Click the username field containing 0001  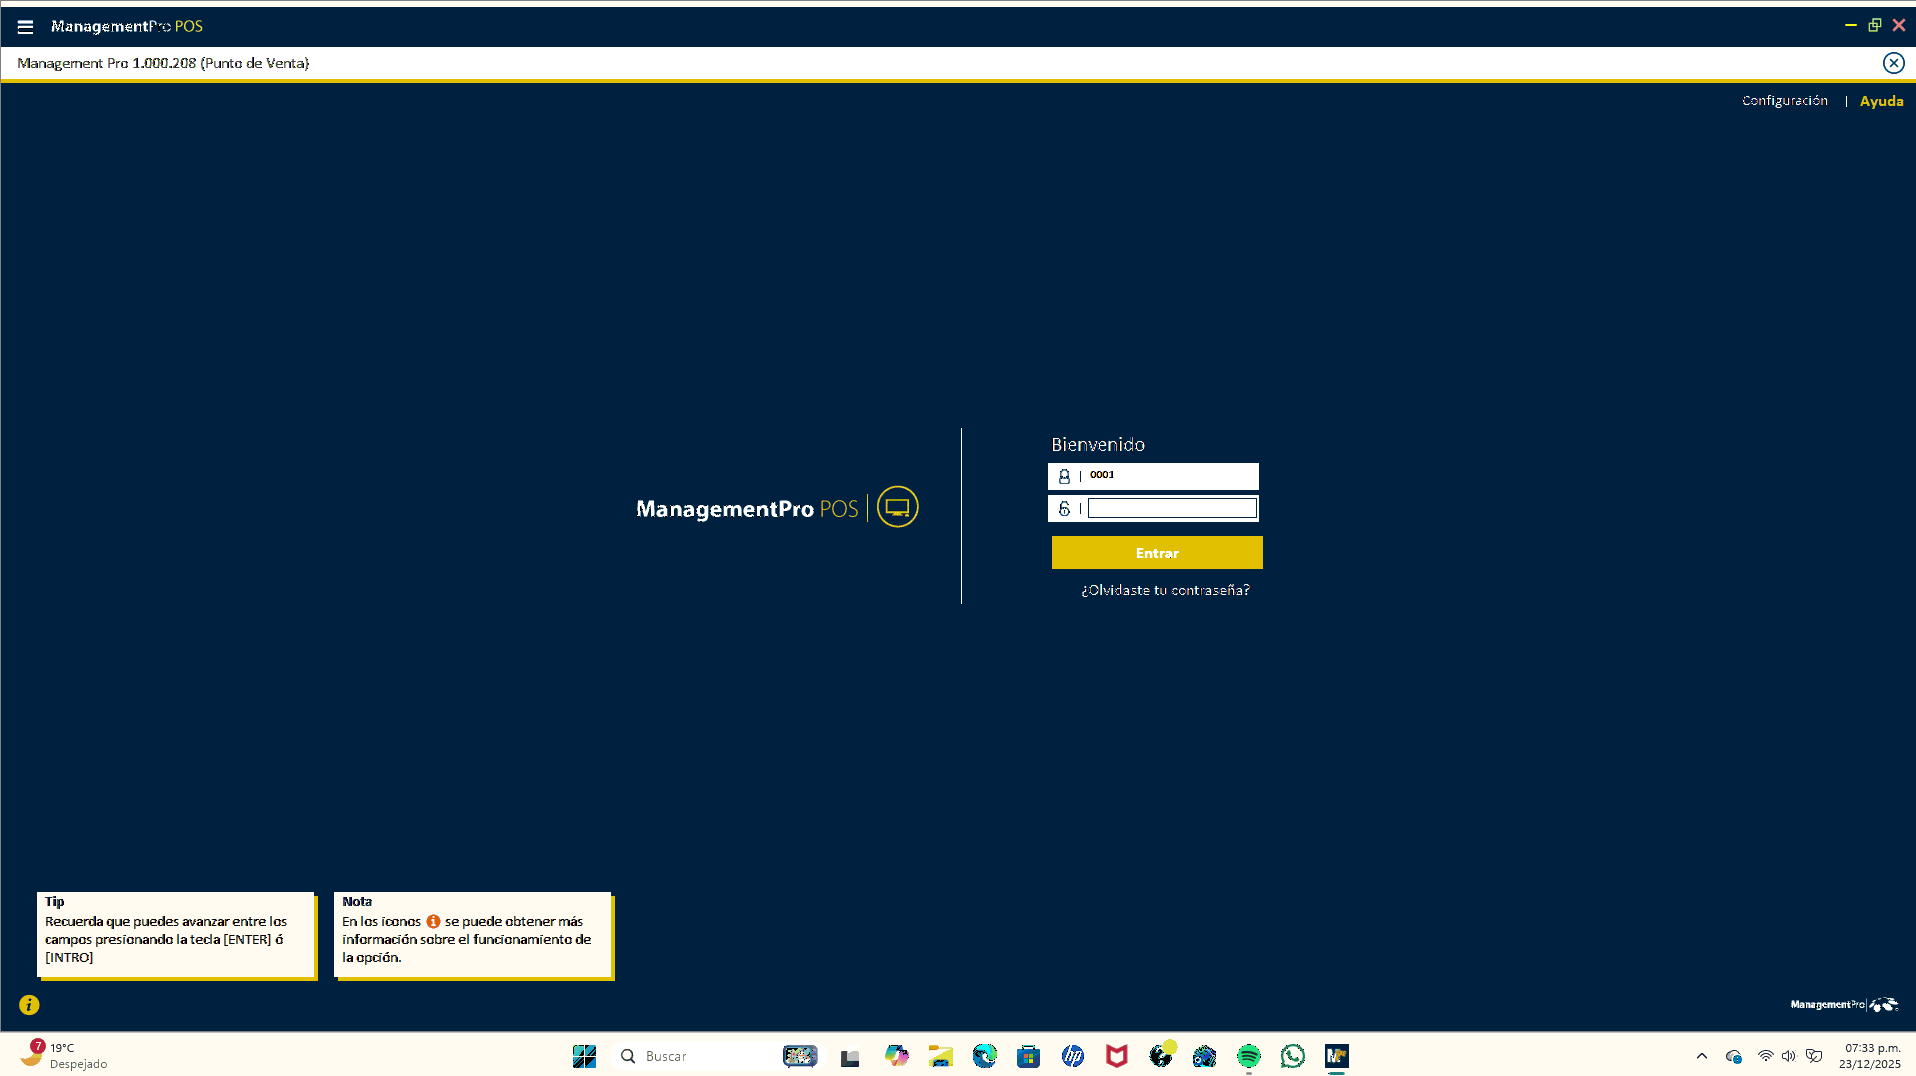click(1170, 476)
